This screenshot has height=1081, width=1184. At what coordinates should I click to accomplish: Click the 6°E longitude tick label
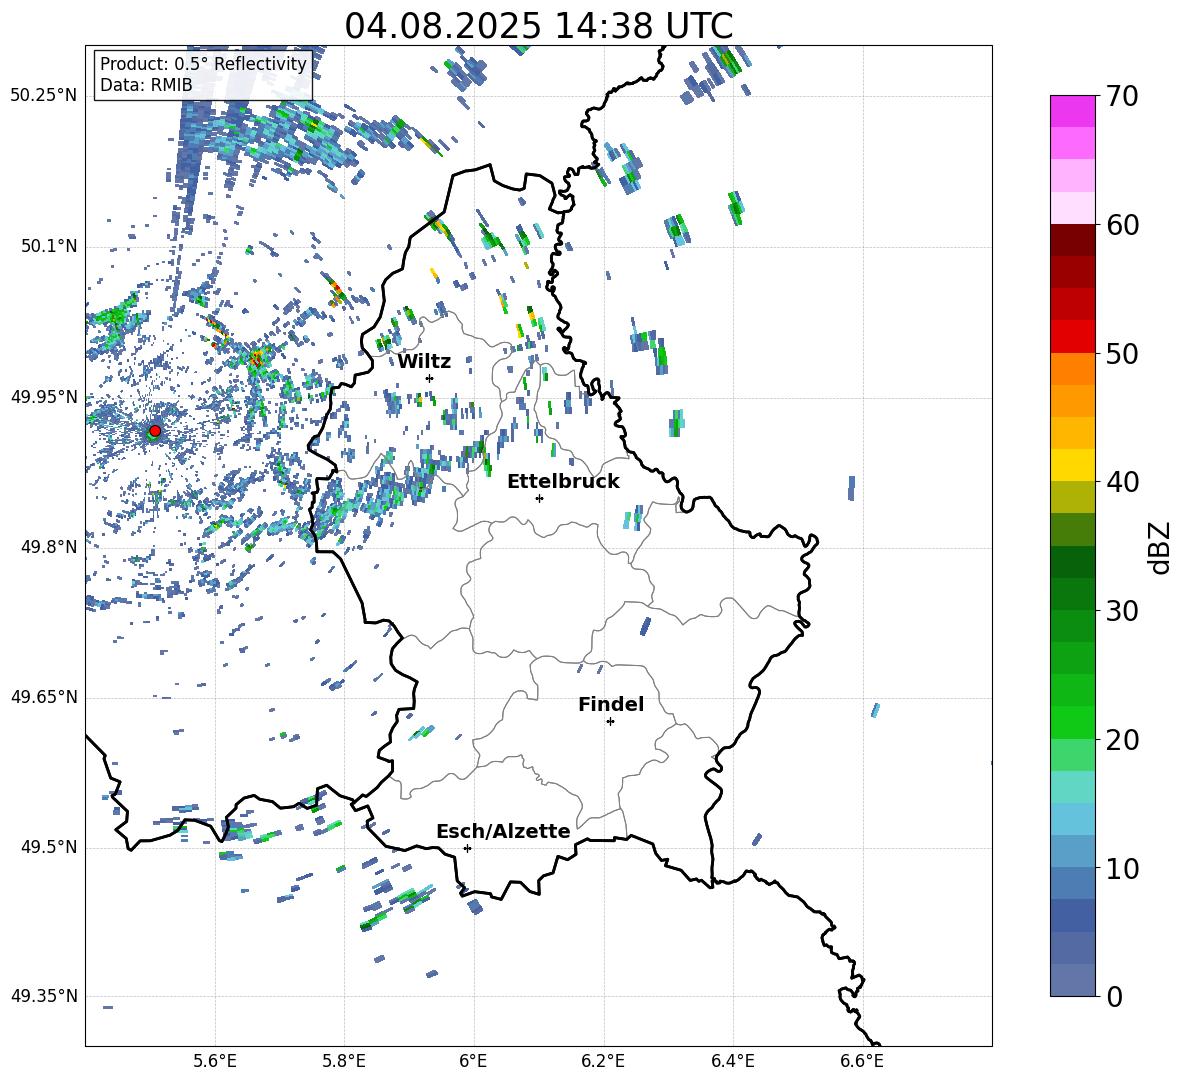click(473, 1061)
